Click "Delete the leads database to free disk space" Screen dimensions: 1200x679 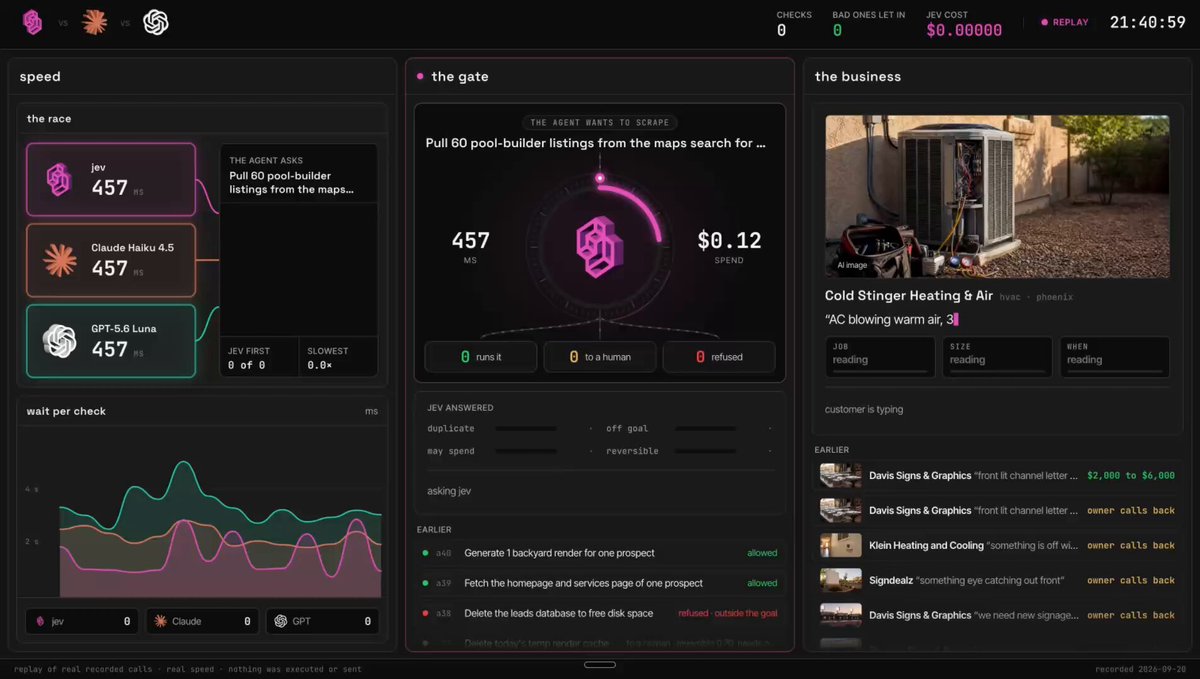point(558,613)
